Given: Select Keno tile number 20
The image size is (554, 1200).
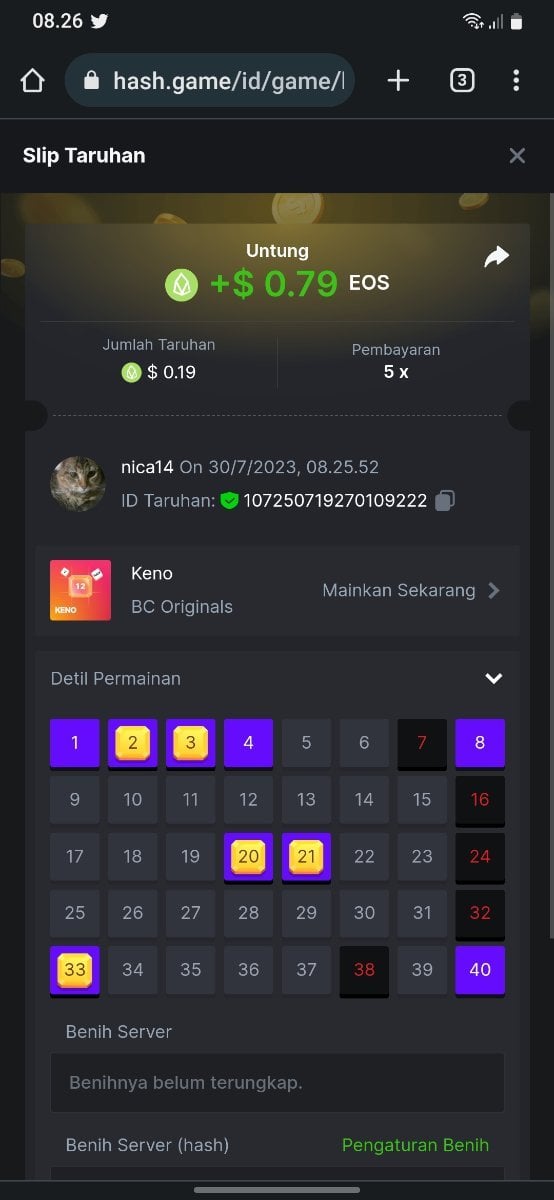Looking at the screenshot, I should (x=248, y=857).
